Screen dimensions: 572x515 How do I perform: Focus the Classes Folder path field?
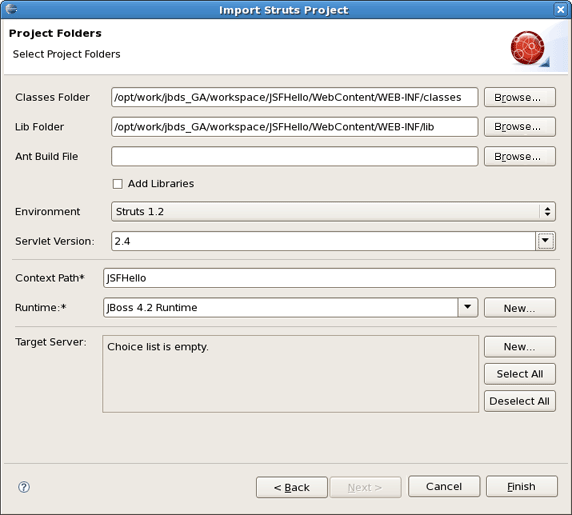(x=294, y=97)
